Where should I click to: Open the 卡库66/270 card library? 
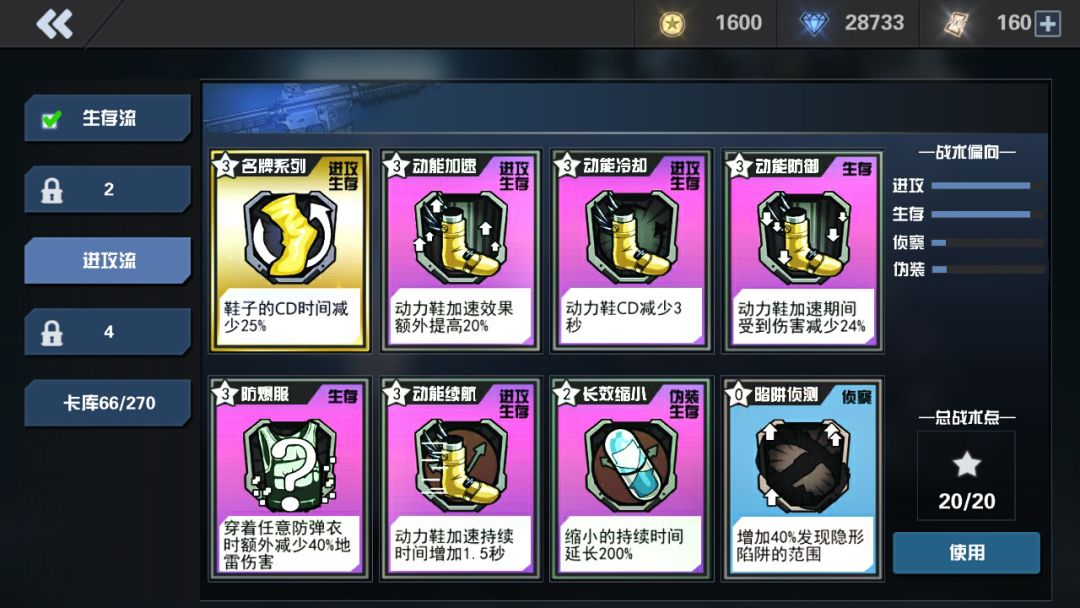(x=107, y=403)
